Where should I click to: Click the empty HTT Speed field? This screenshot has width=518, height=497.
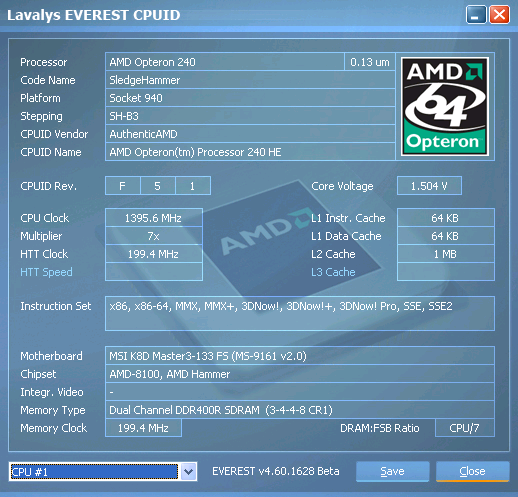[154, 272]
